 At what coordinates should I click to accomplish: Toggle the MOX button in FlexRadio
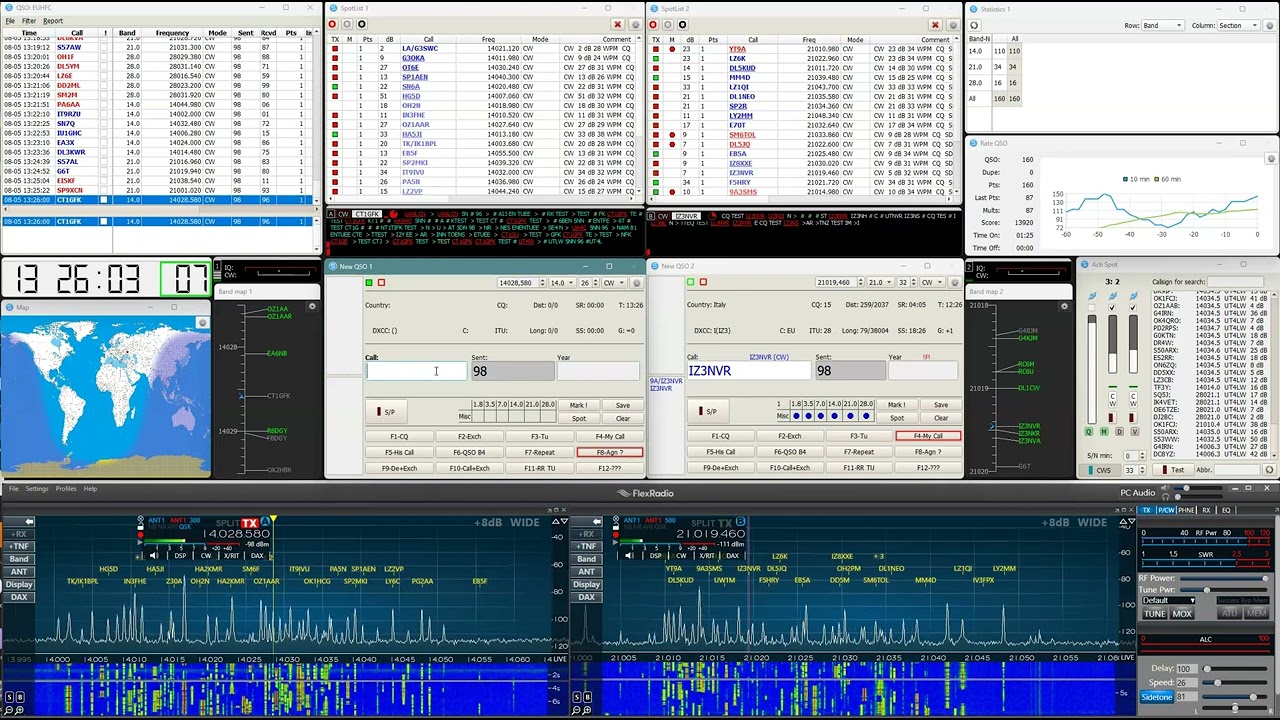coord(1182,614)
